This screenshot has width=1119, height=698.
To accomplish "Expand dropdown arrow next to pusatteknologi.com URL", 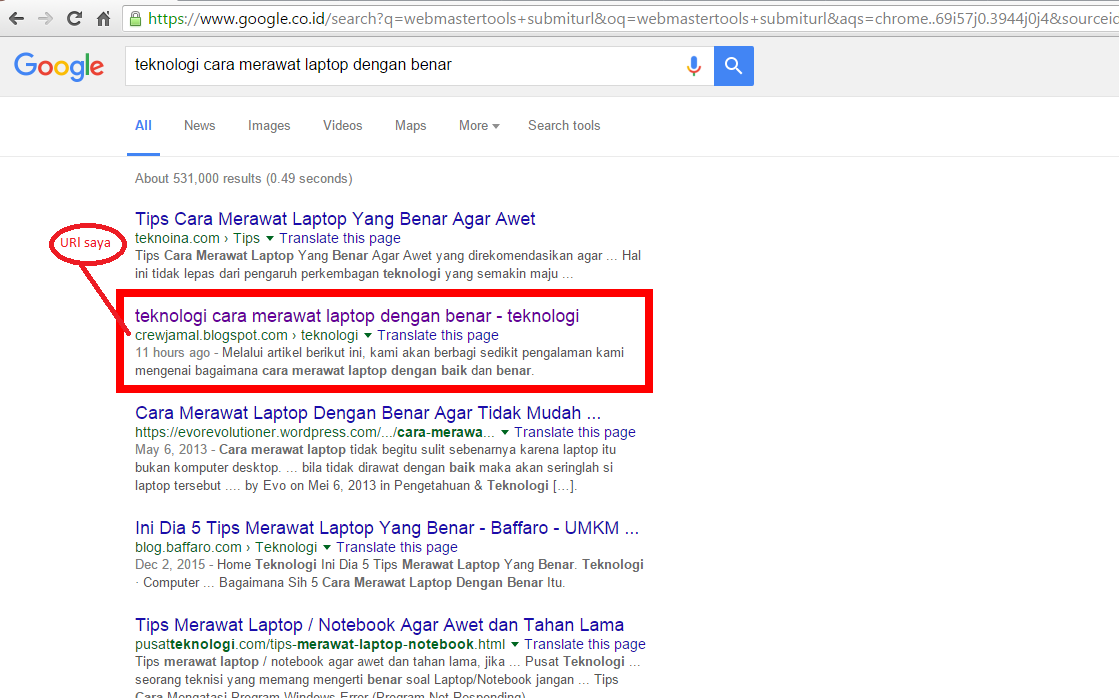I will point(515,644).
